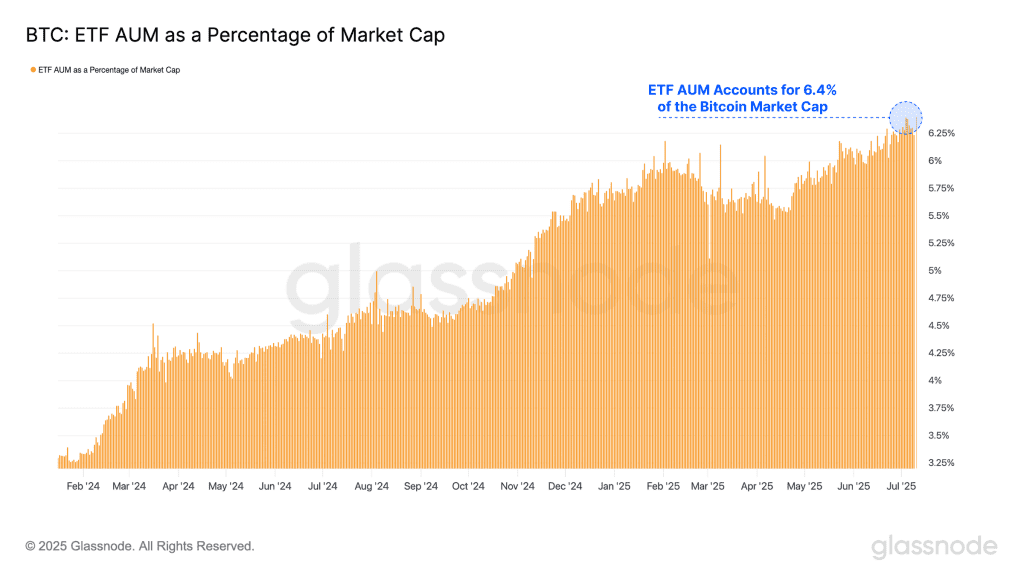Click the Sep '24 x-axis label
The image size is (1024, 576).
coord(420,487)
